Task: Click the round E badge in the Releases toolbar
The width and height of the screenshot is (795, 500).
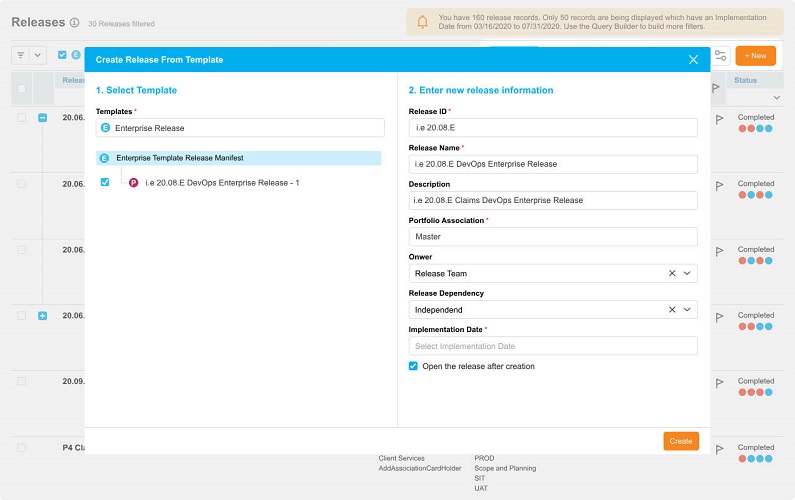Action: [x=76, y=55]
